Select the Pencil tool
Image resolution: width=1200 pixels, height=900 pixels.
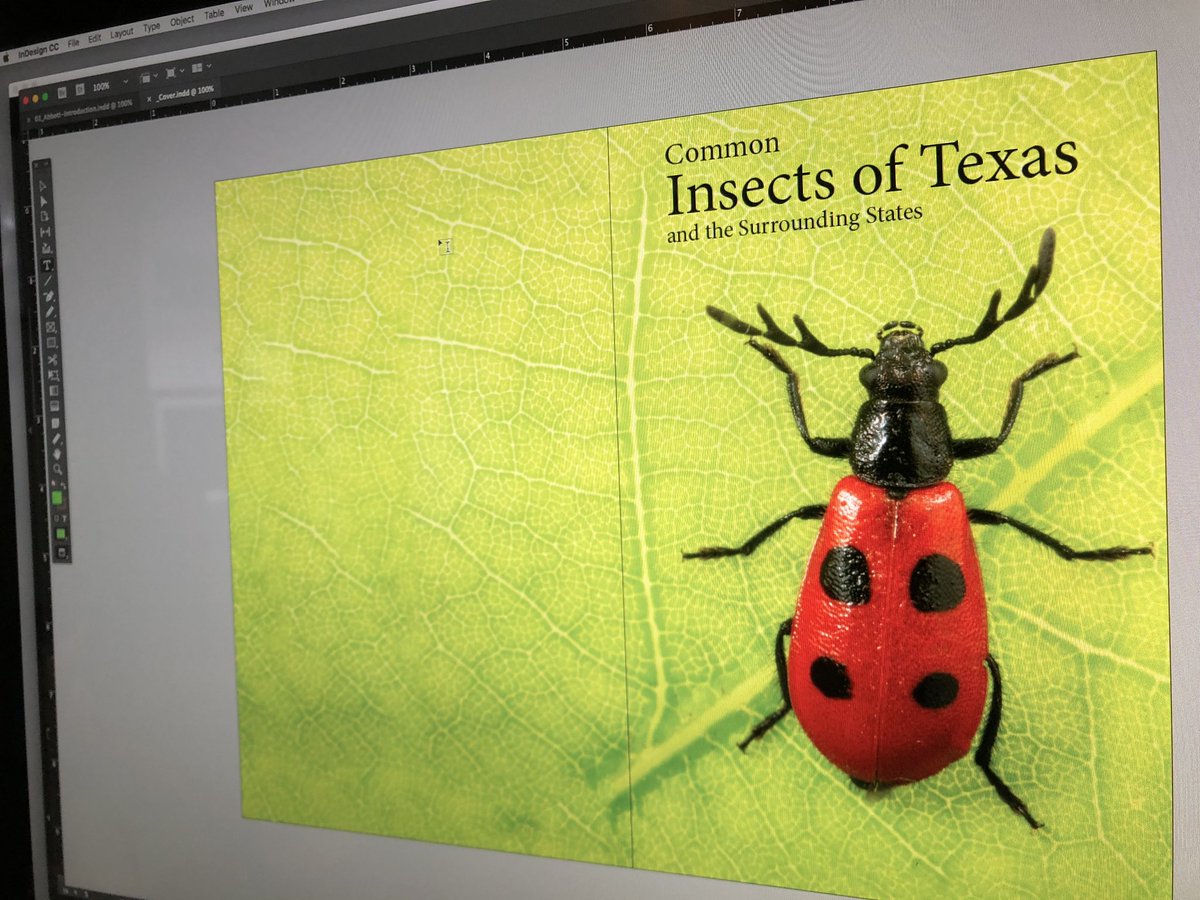coord(50,311)
